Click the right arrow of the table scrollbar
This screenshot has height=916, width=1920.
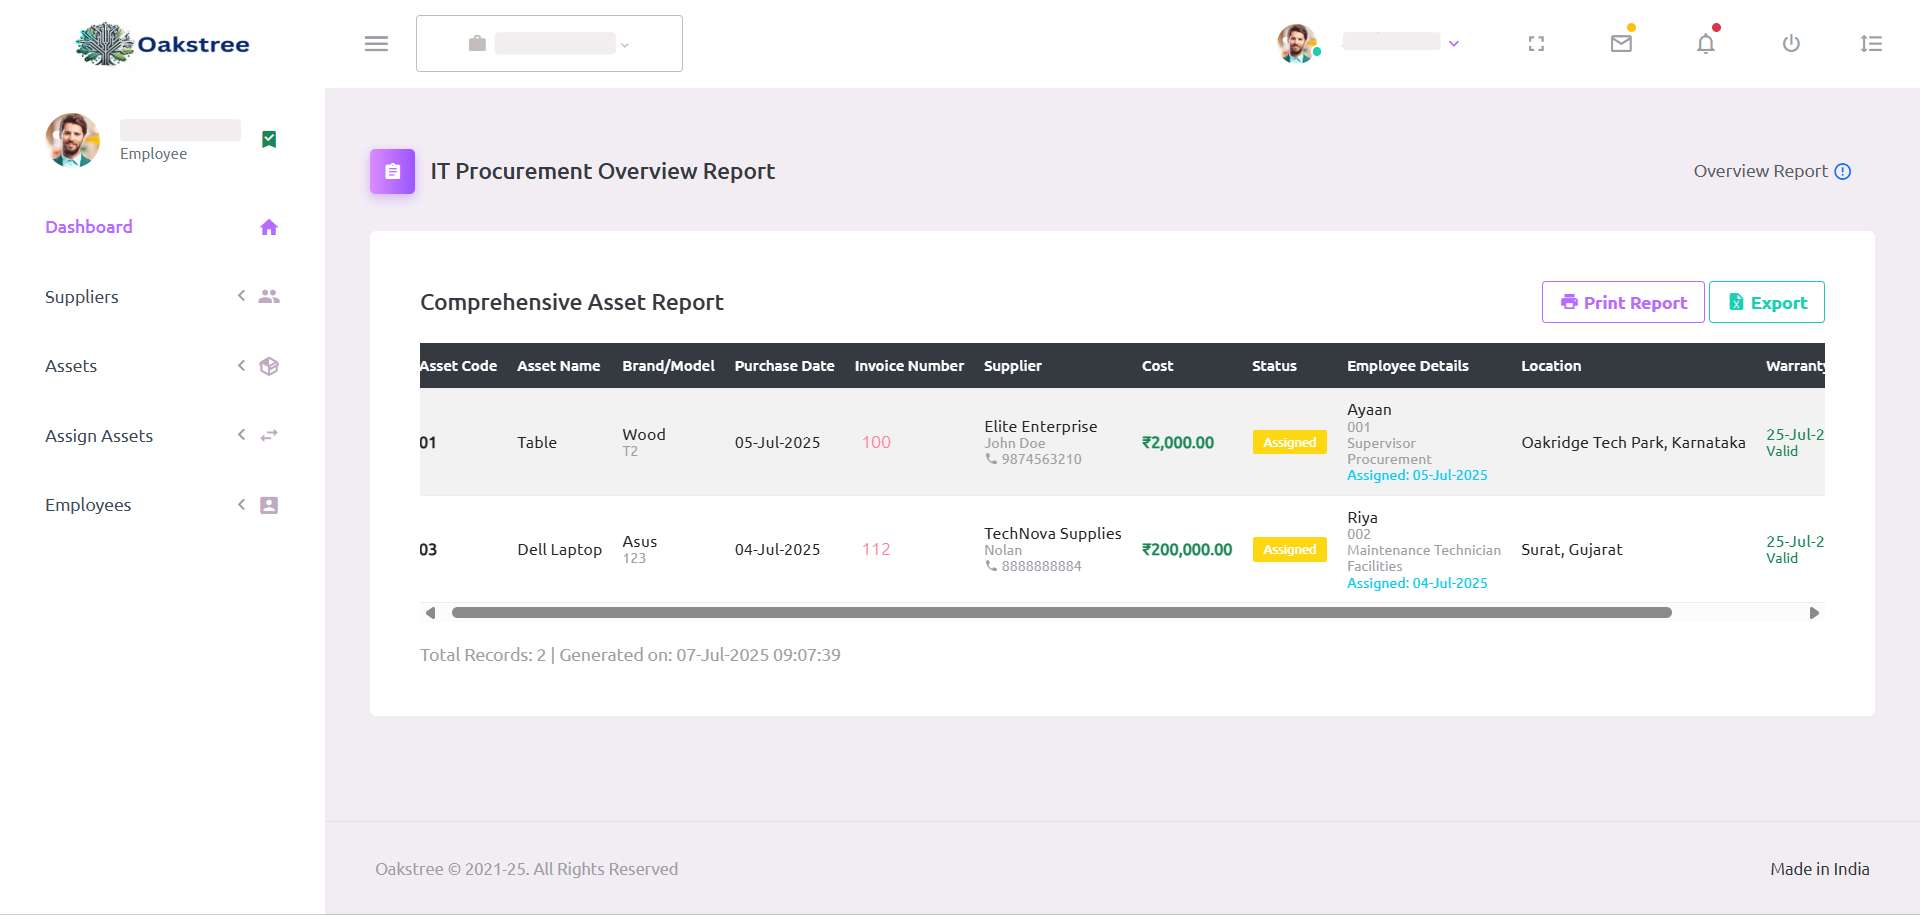point(1813,612)
